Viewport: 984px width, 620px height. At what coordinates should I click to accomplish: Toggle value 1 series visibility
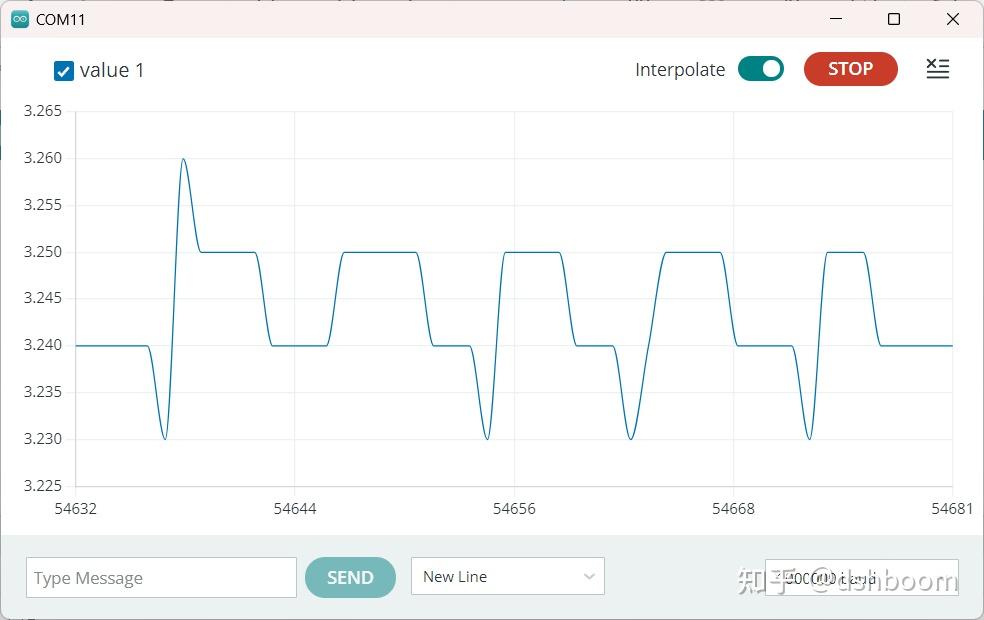coord(63,70)
